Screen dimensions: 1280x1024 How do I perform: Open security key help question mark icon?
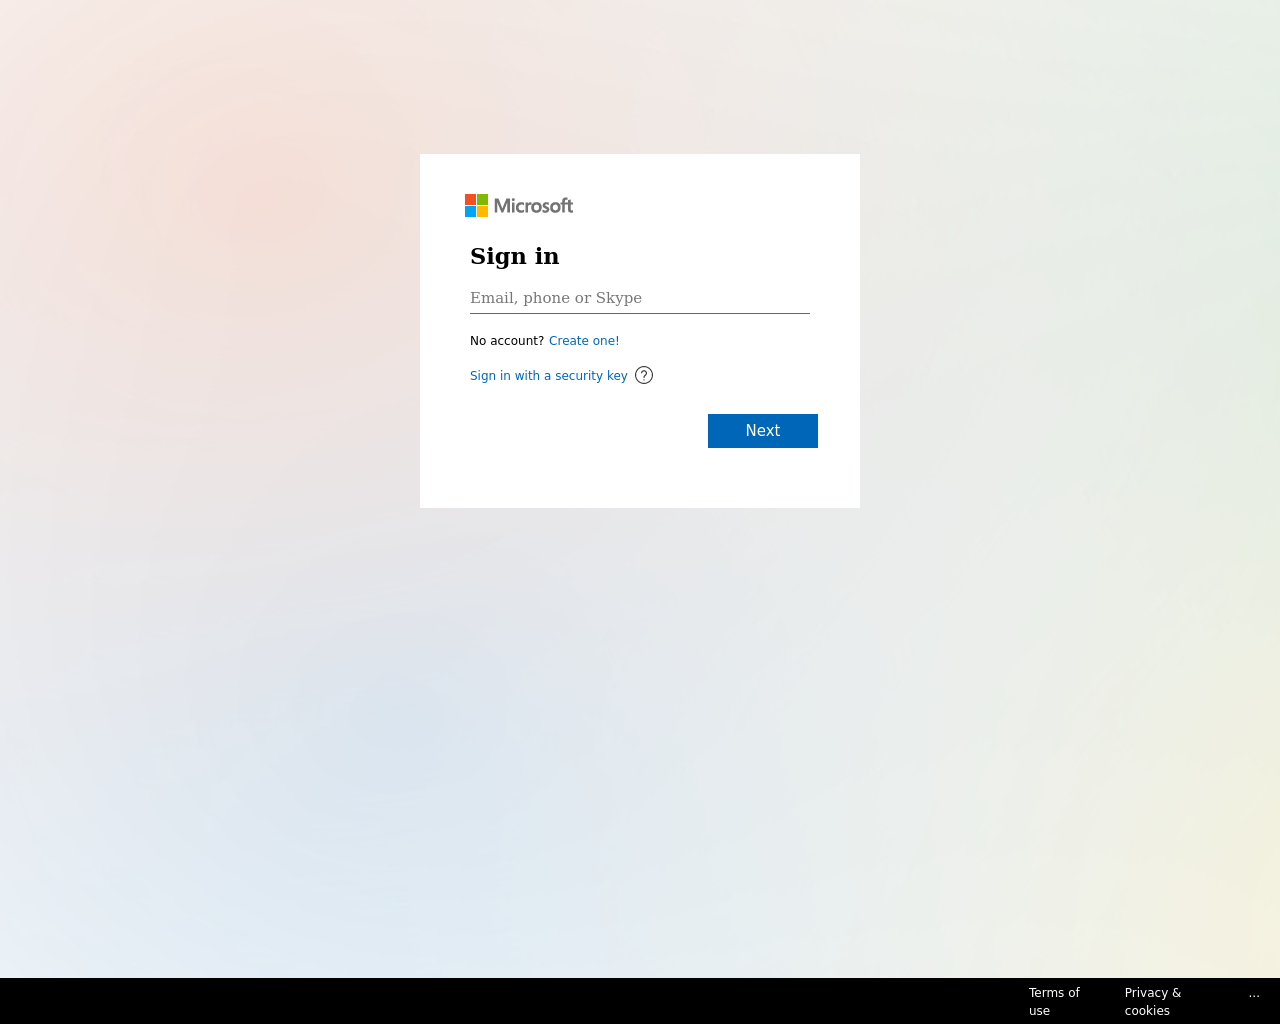click(644, 375)
